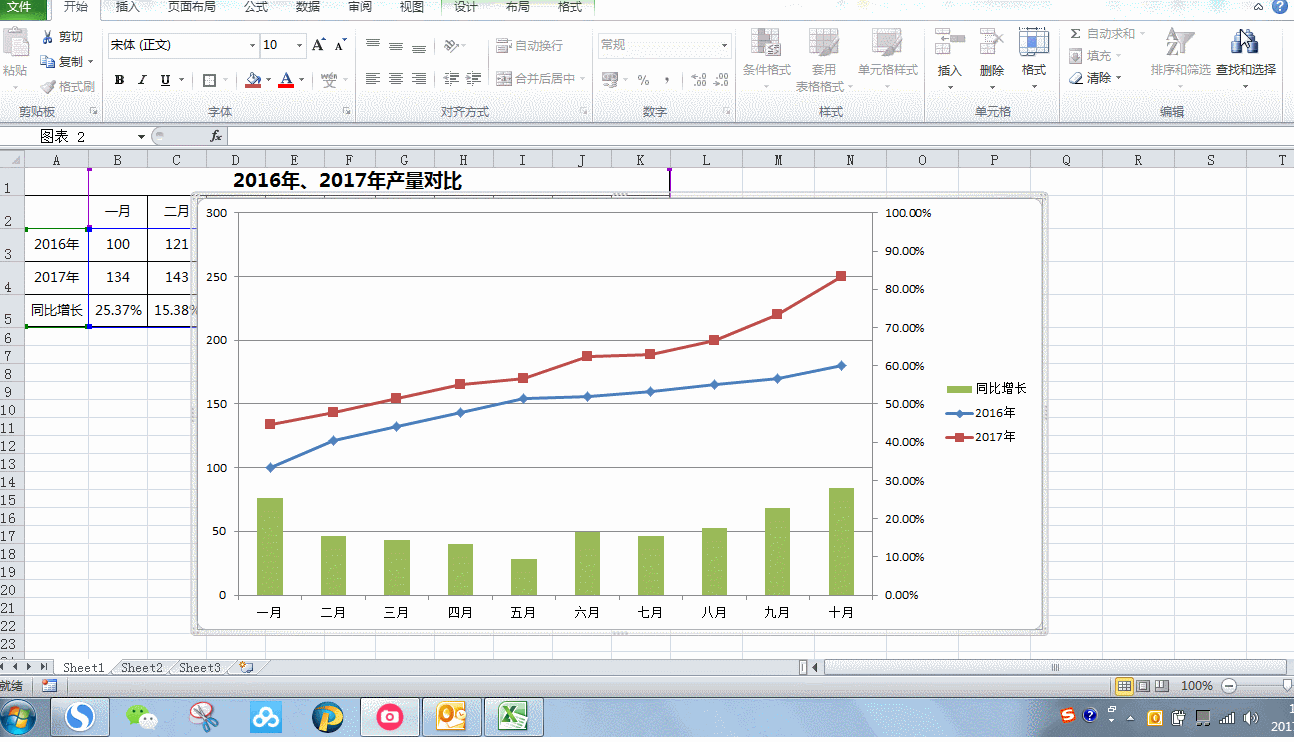The image size is (1294, 742).
Task: Switch to Page Layout view in status bar
Action: pos(1142,686)
